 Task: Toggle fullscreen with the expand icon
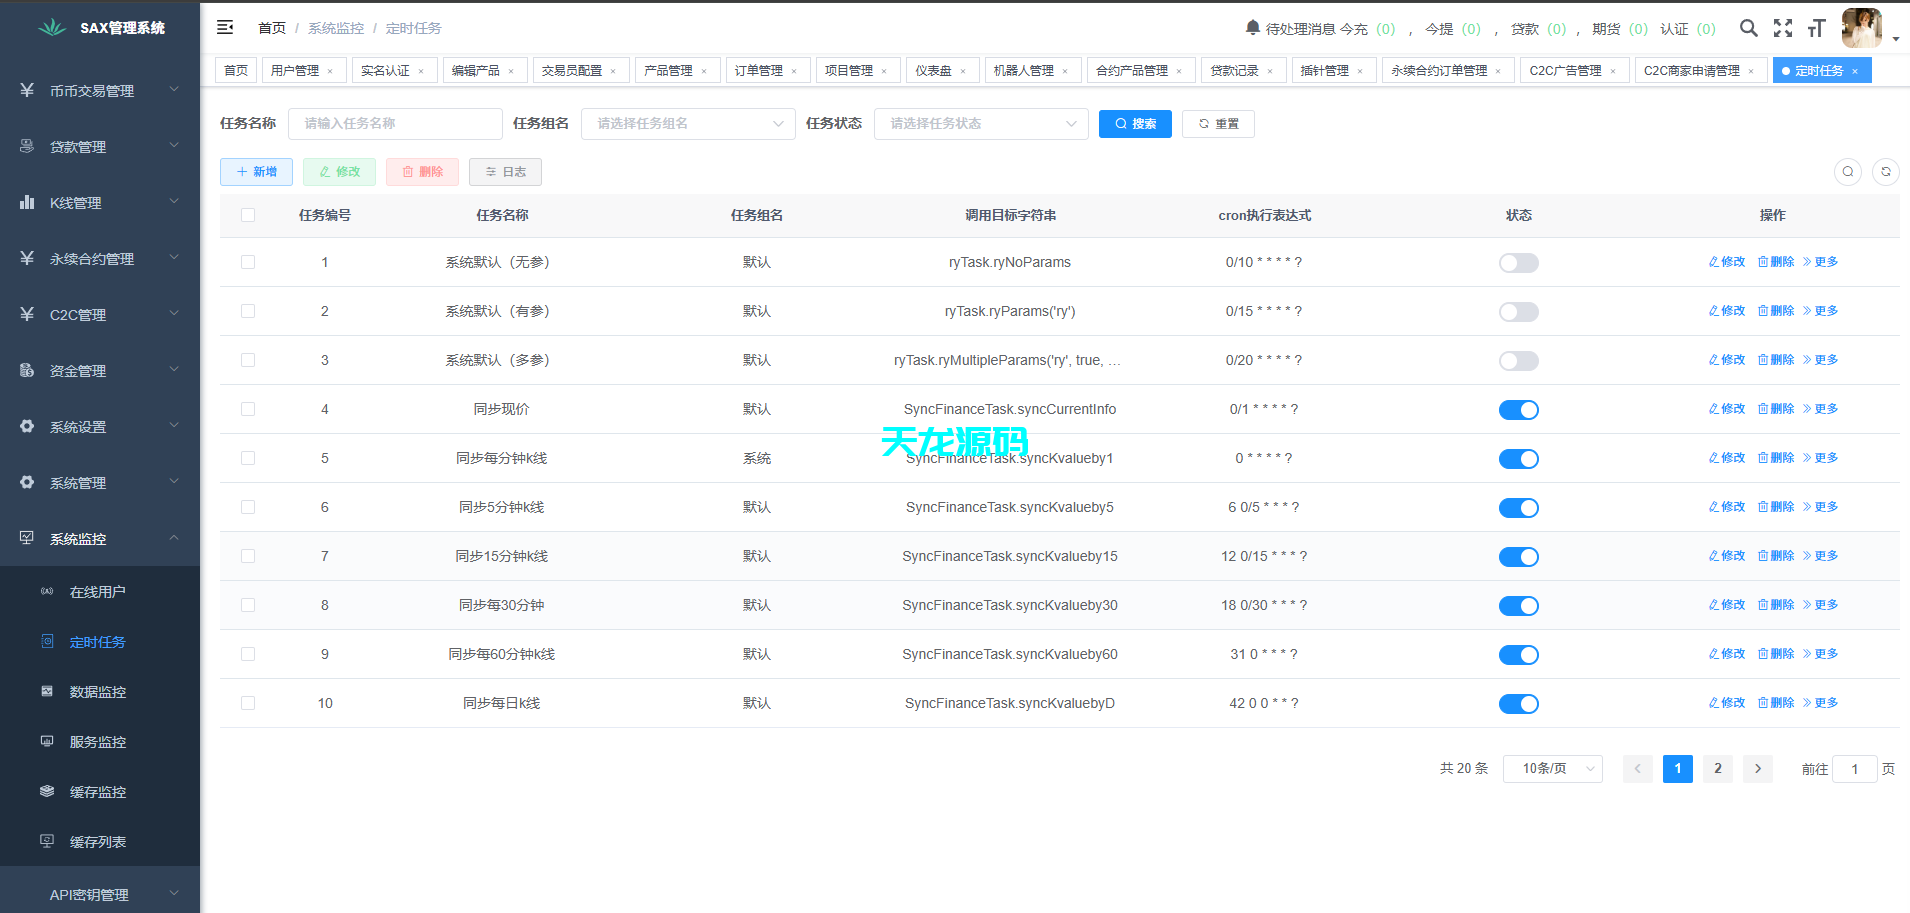[x=1783, y=29]
